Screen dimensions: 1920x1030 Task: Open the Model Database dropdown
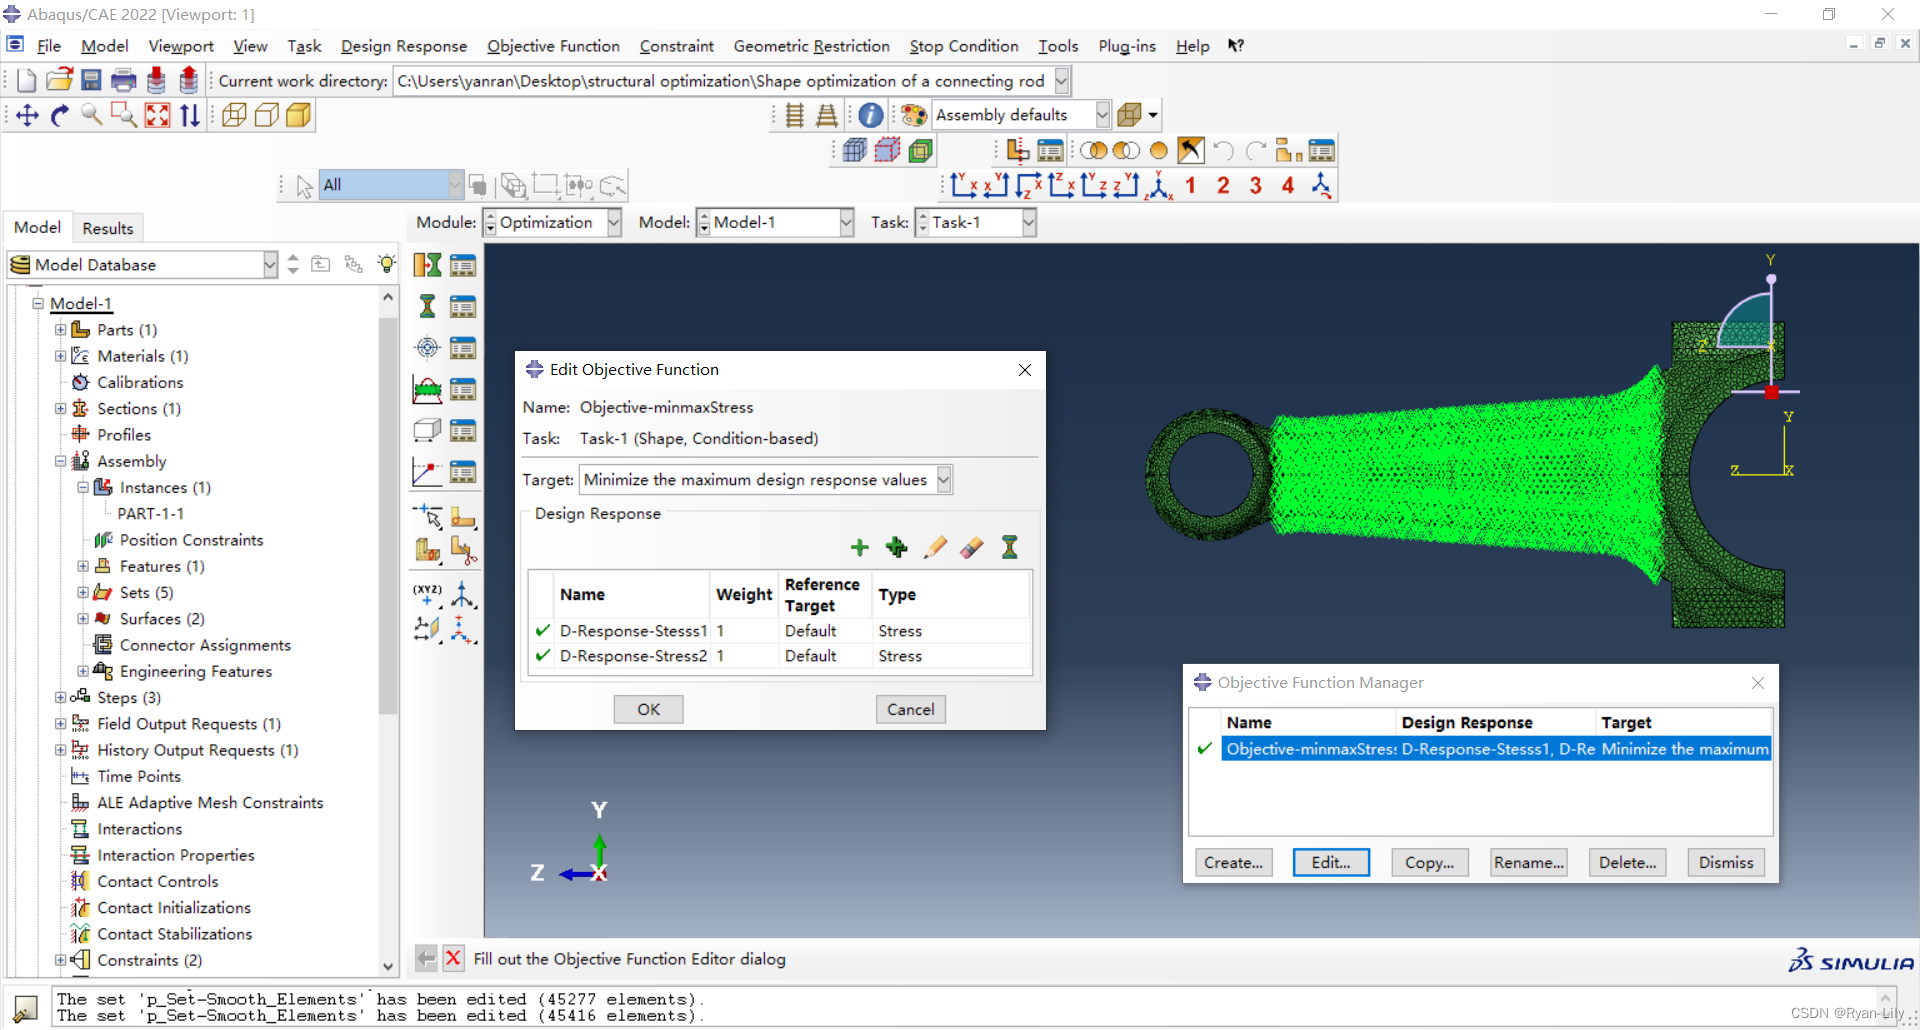[x=270, y=264]
